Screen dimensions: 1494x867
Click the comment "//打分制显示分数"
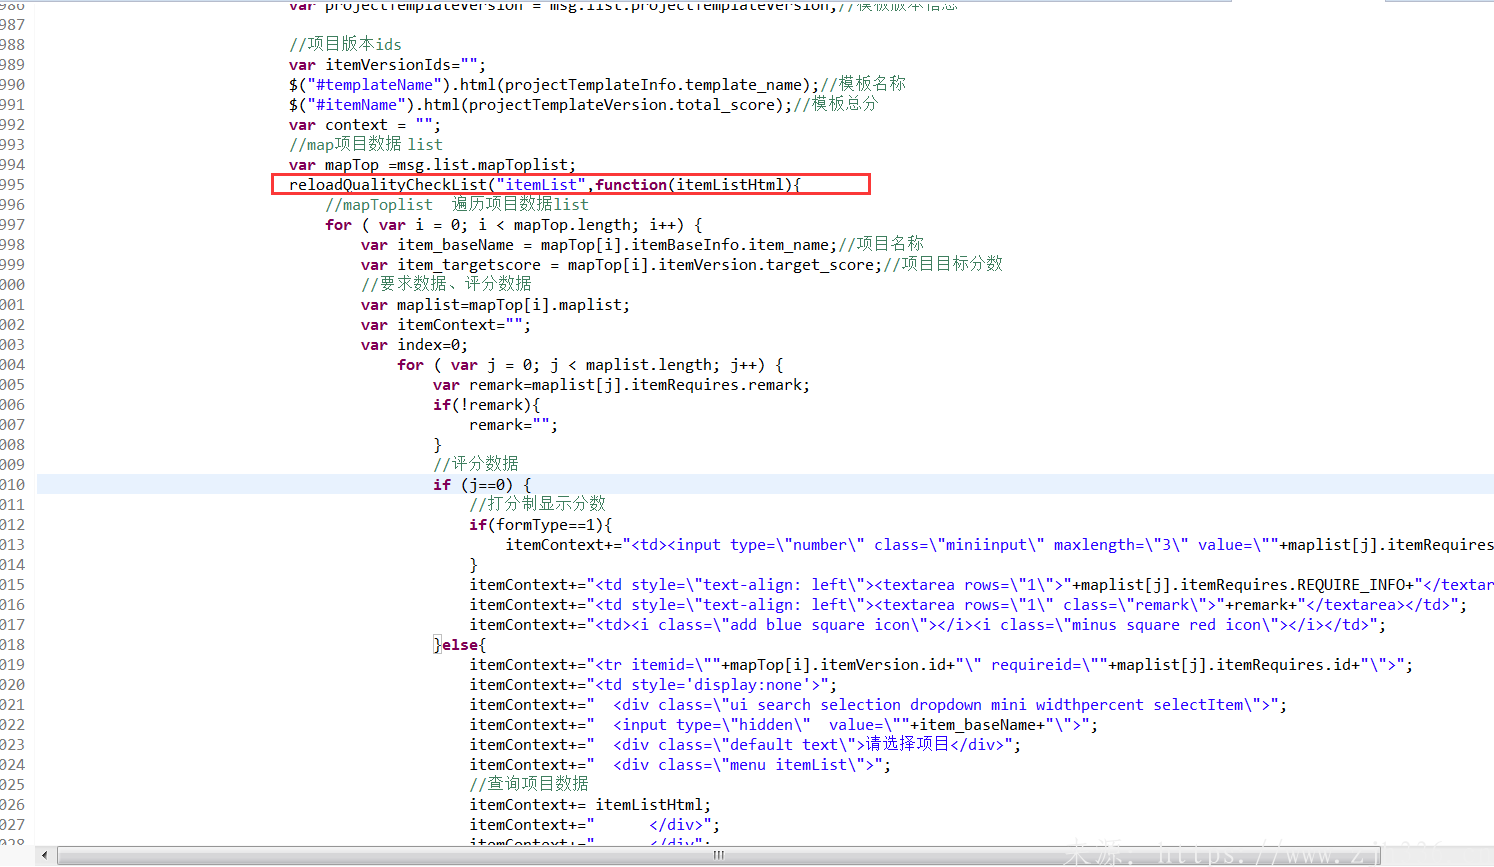pos(537,504)
